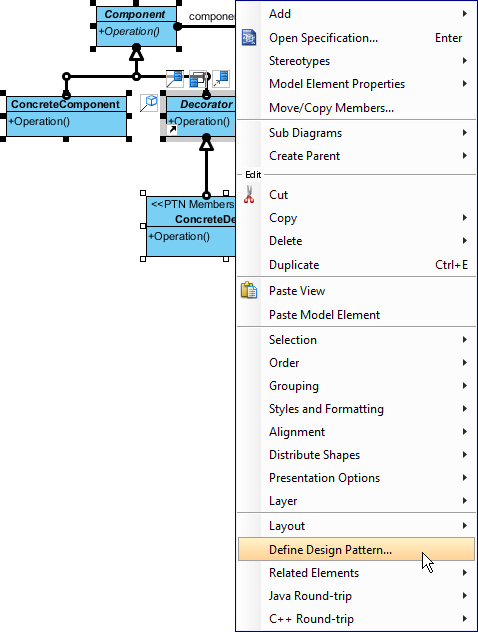The image size is (478, 632).
Task: Click the Open Specification document icon
Action: pos(249,38)
